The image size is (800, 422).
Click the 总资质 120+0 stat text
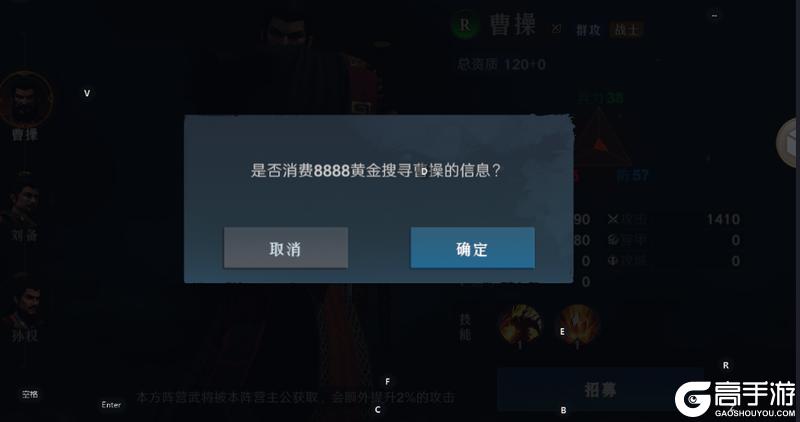point(501,64)
